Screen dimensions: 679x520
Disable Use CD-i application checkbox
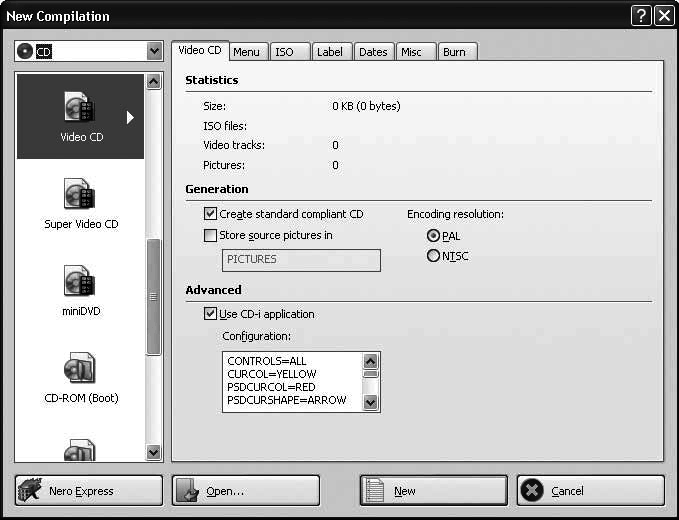coord(210,314)
